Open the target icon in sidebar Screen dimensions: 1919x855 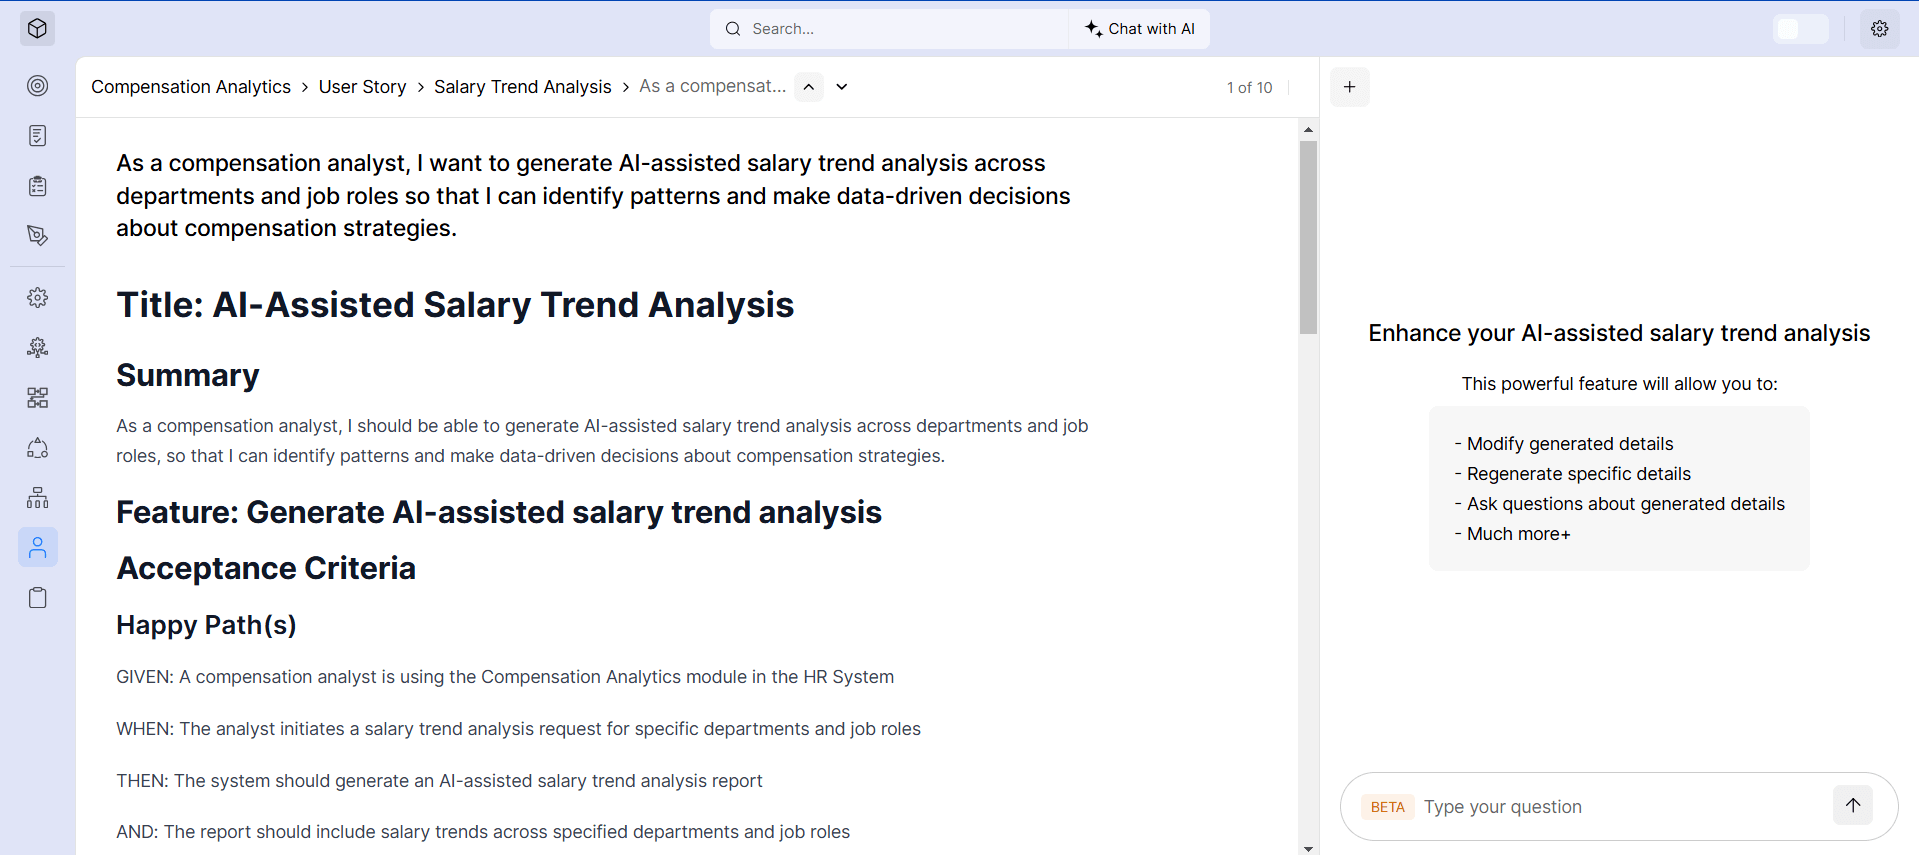coord(37,86)
